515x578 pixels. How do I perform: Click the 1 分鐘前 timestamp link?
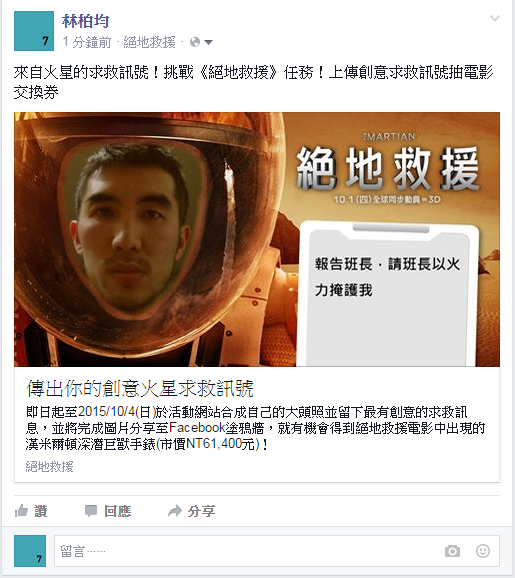point(87,42)
